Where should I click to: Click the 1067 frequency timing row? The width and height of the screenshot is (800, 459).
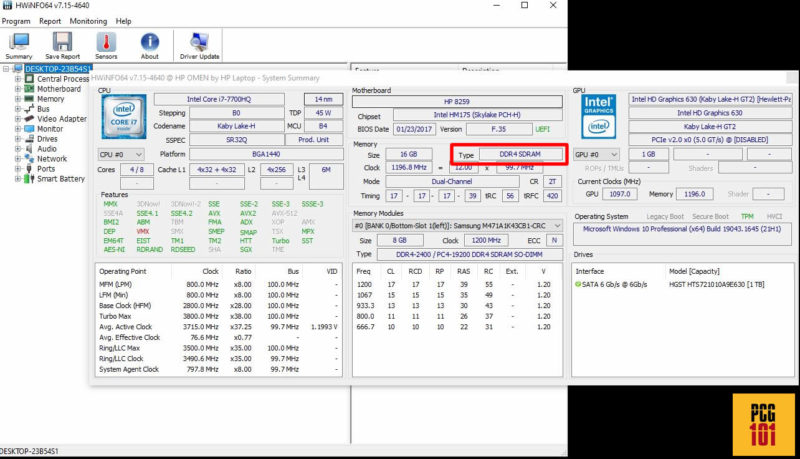click(457, 295)
